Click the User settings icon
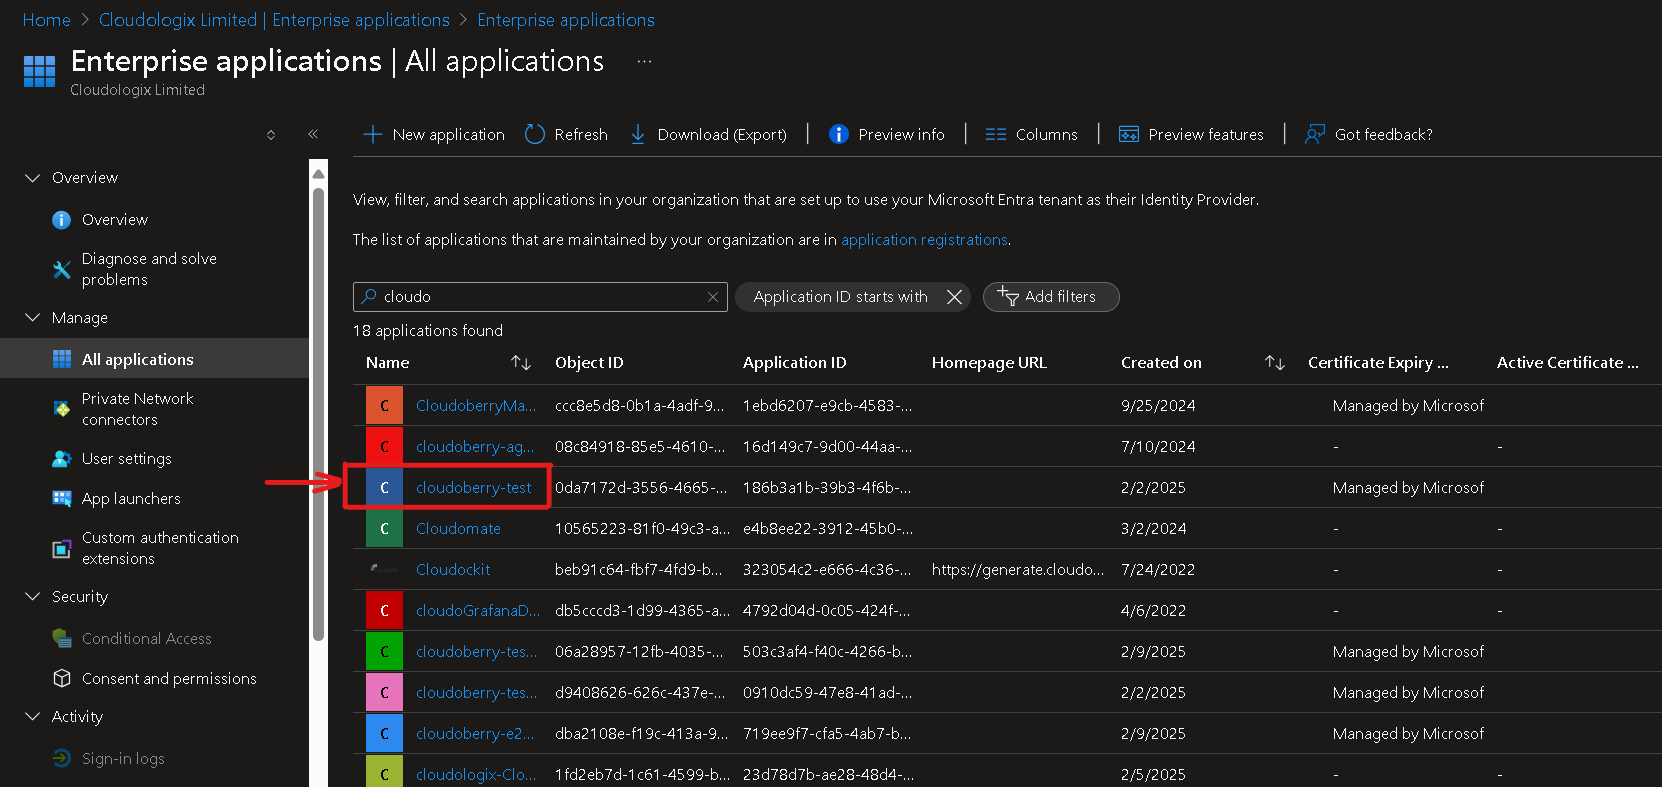The image size is (1662, 787). click(61, 459)
